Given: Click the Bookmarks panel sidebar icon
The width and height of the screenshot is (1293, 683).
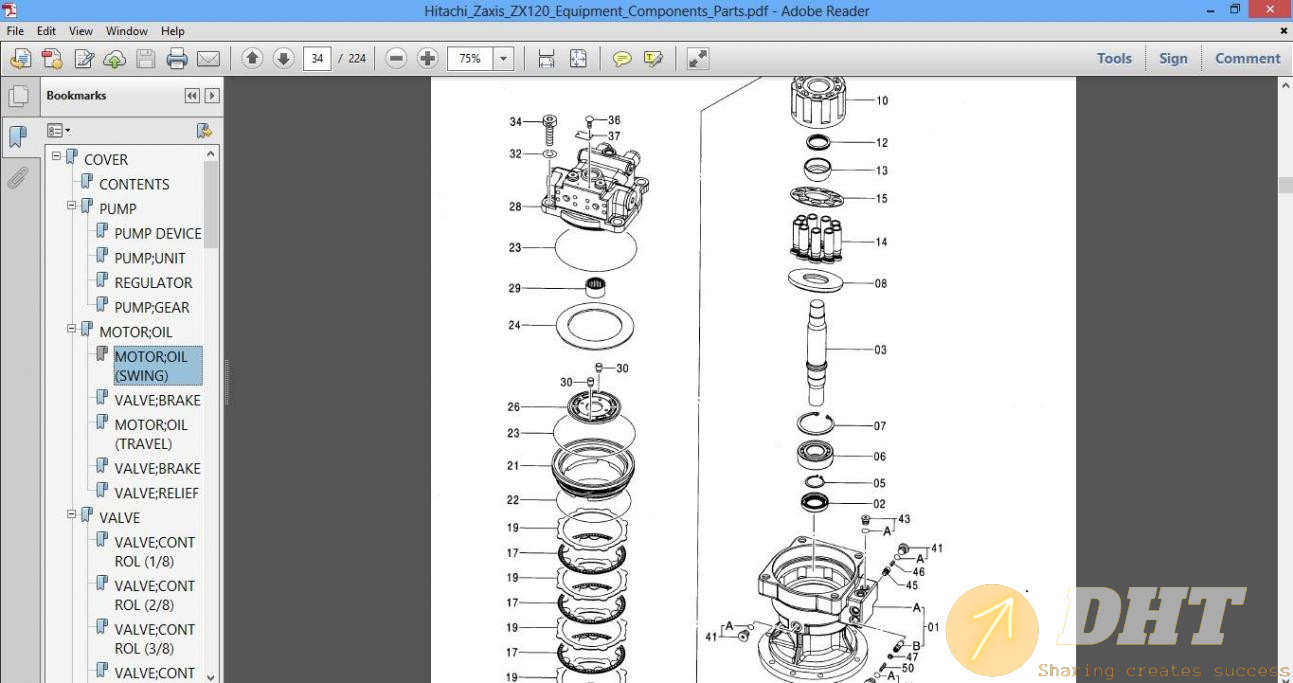Looking at the screenshot, I should [18, 137].
